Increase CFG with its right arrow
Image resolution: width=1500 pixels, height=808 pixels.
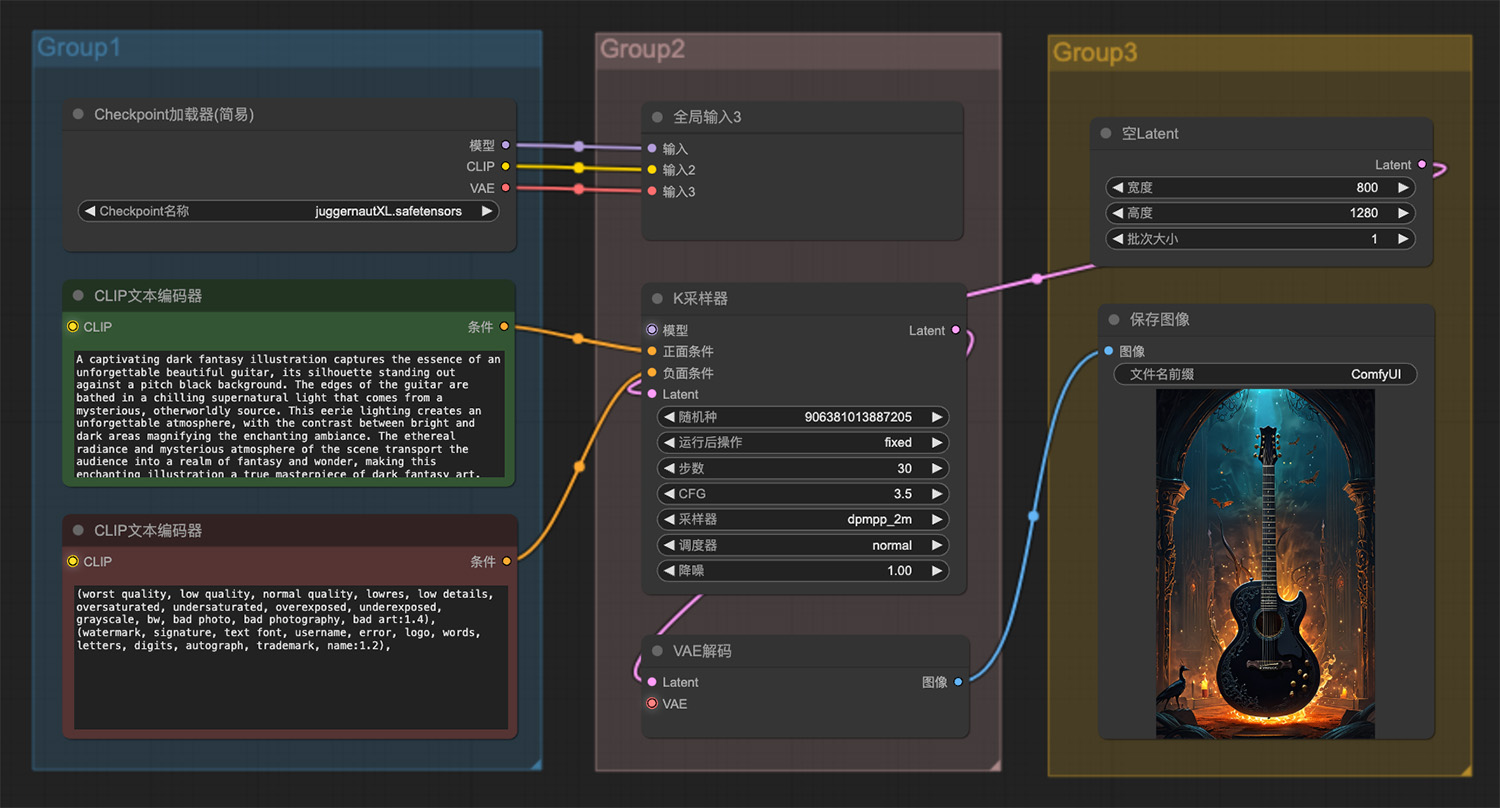point(936,493)
